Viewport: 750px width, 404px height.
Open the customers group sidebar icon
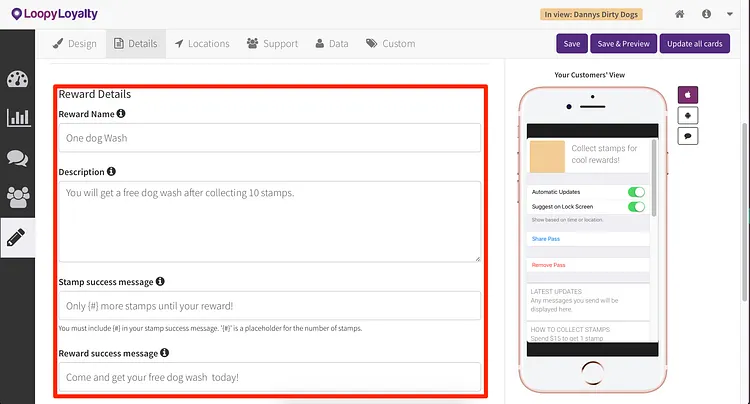click(x=18, y=197)
